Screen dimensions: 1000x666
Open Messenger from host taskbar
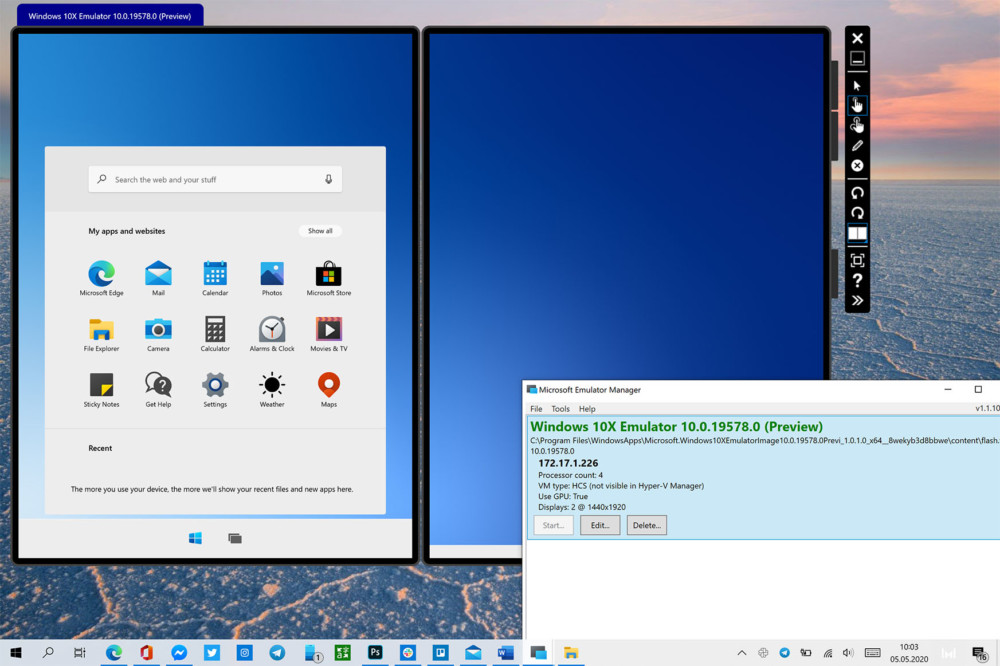[x=179, y=653]
